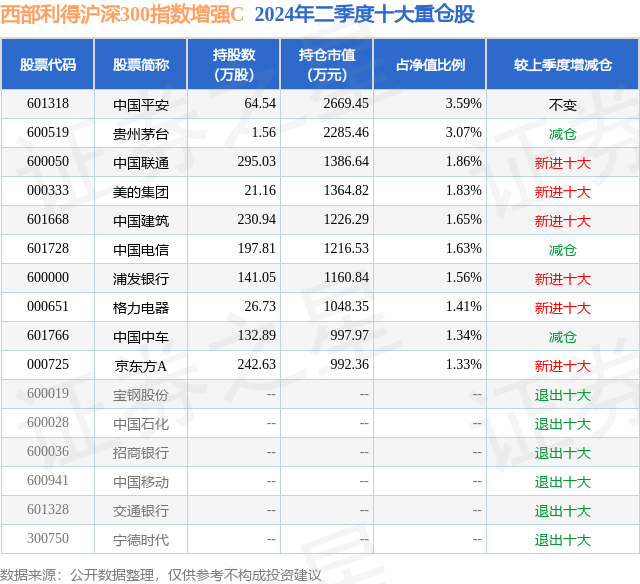640x584 pixels.
Task: Click share count 295.03
Action: click(x=257, y=162)
